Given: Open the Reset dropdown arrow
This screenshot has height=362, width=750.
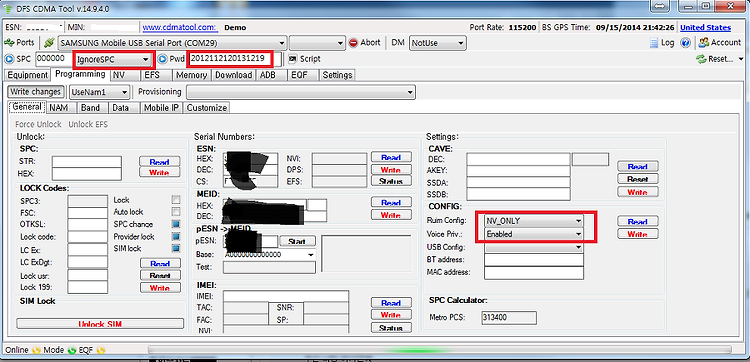Looking at the screenshot, I should 741,59.
